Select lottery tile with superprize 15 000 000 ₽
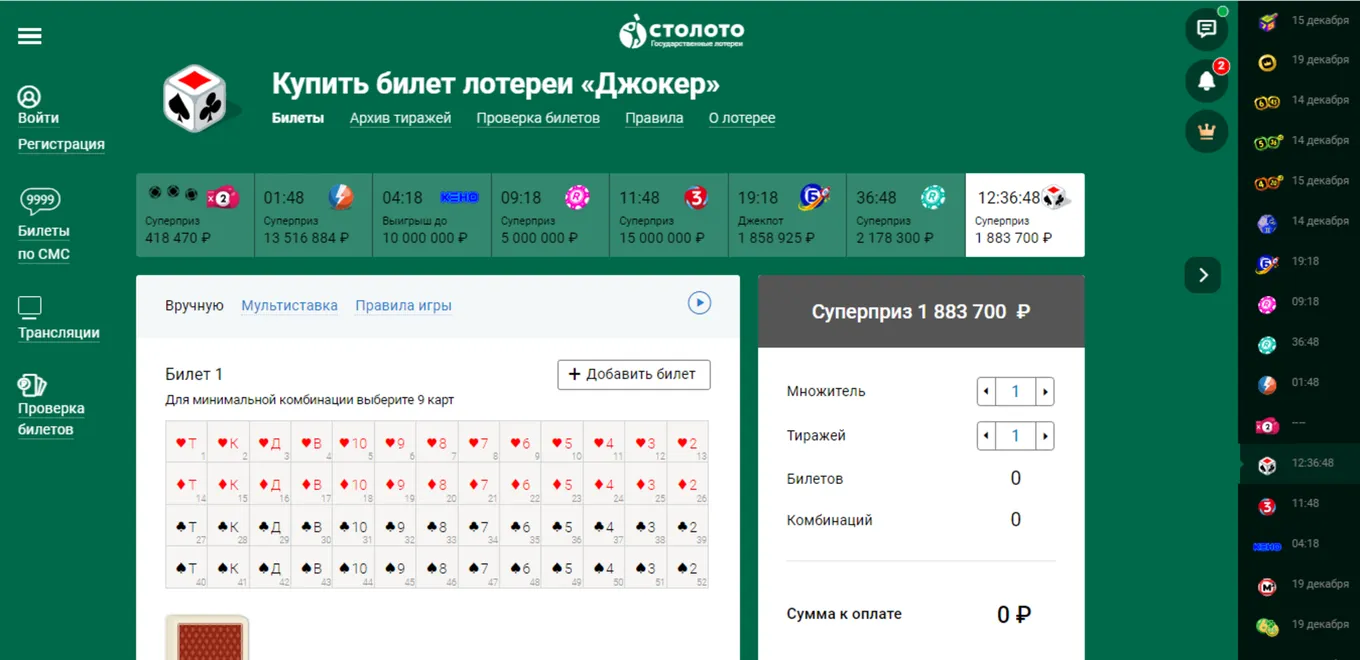Viewport: 1360px width, 660px height. (x=668, y=215)
